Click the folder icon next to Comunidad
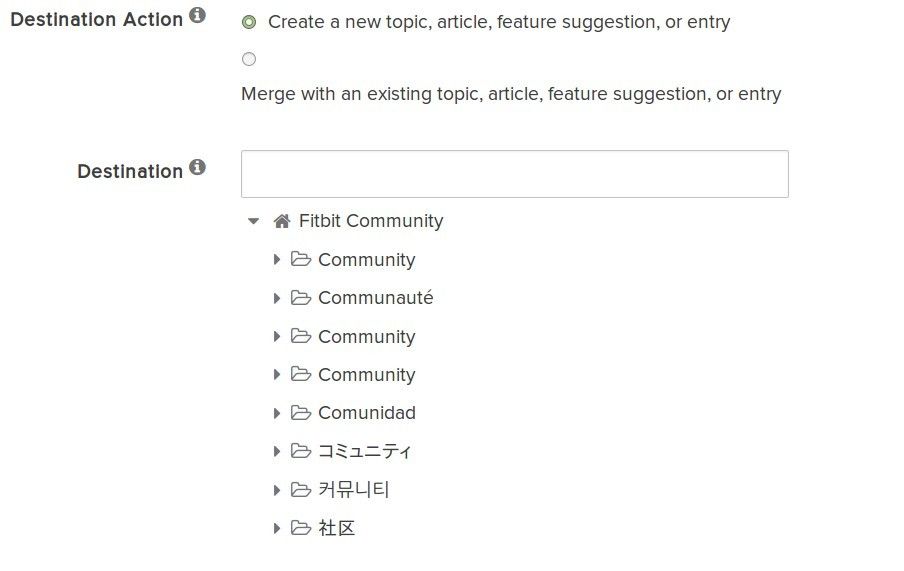The height and width of the screenshot is (571, 904). [300, 412]
